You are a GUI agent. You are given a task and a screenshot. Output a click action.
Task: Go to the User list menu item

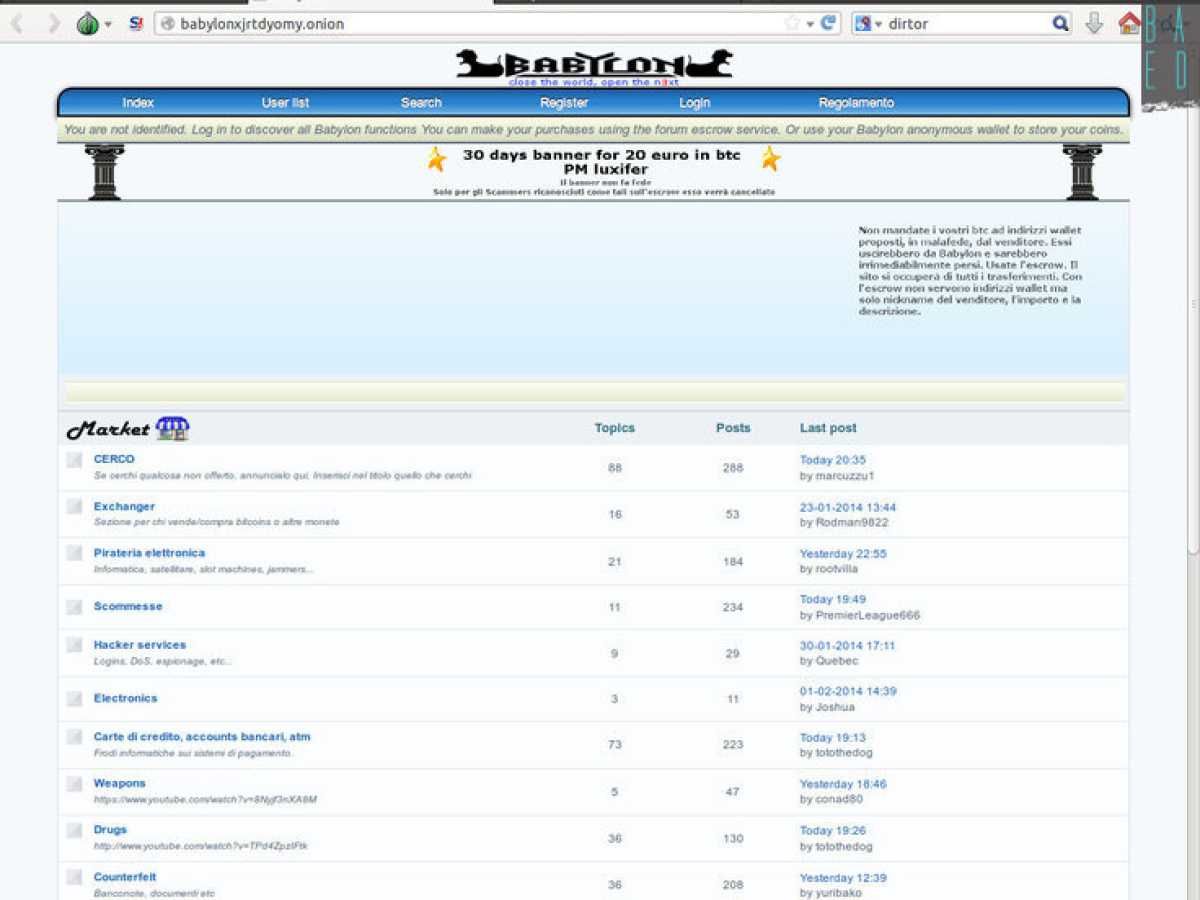tap(285, 103)
